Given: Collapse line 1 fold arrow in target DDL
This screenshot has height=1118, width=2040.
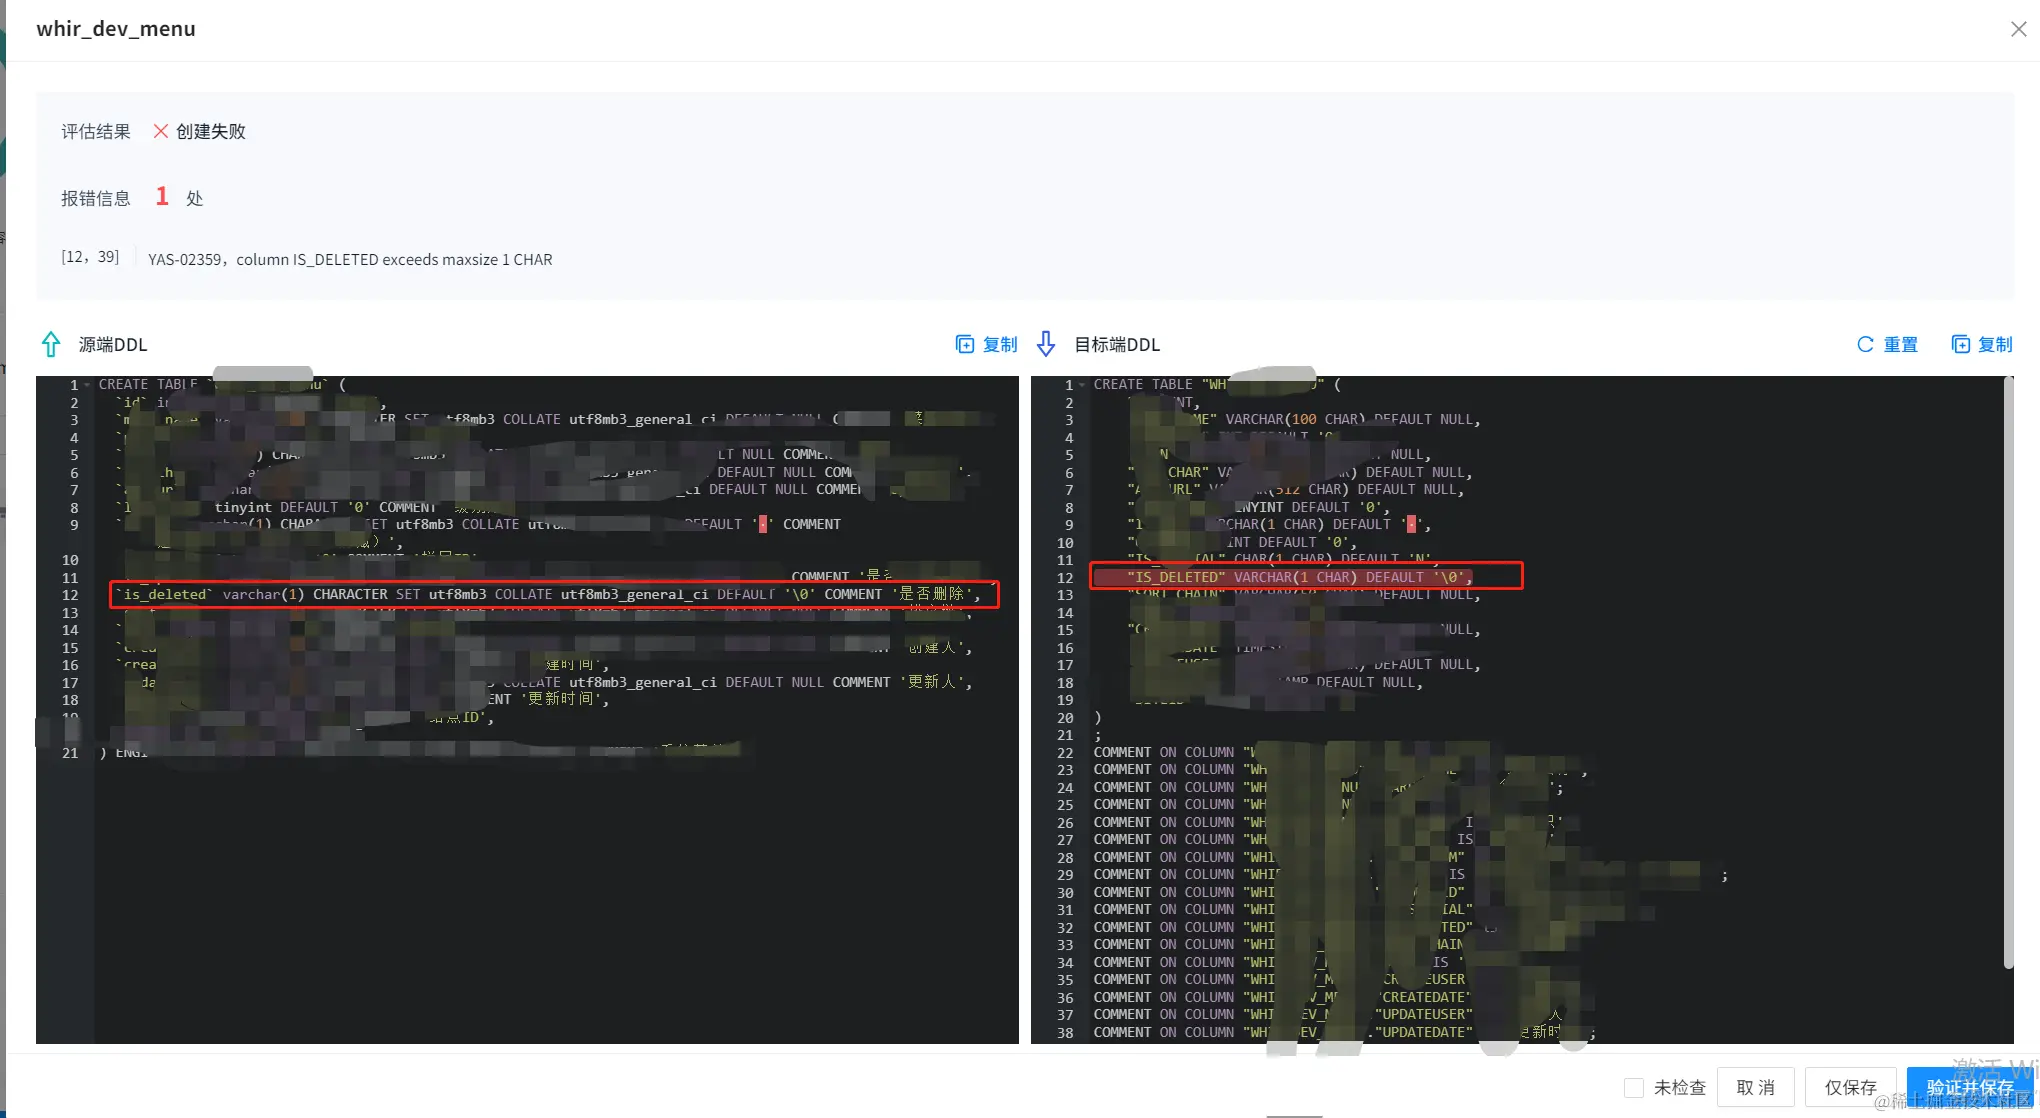Looking at the screenshot, I should coord(1082,385).
